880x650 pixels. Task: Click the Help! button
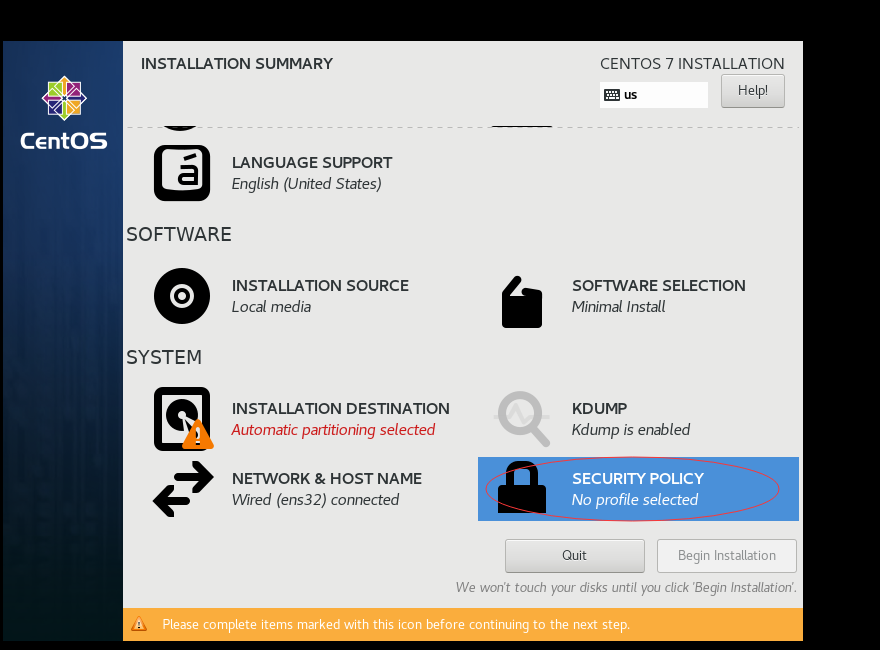pos(753,91)
